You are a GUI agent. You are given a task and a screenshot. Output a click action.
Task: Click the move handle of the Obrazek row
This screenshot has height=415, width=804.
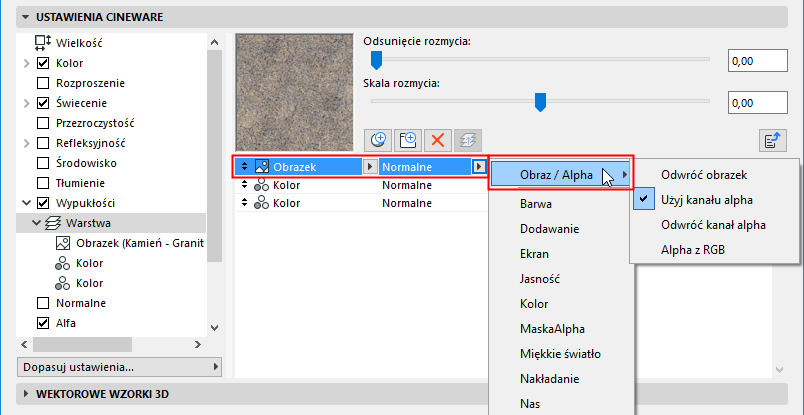pos(245,166)
